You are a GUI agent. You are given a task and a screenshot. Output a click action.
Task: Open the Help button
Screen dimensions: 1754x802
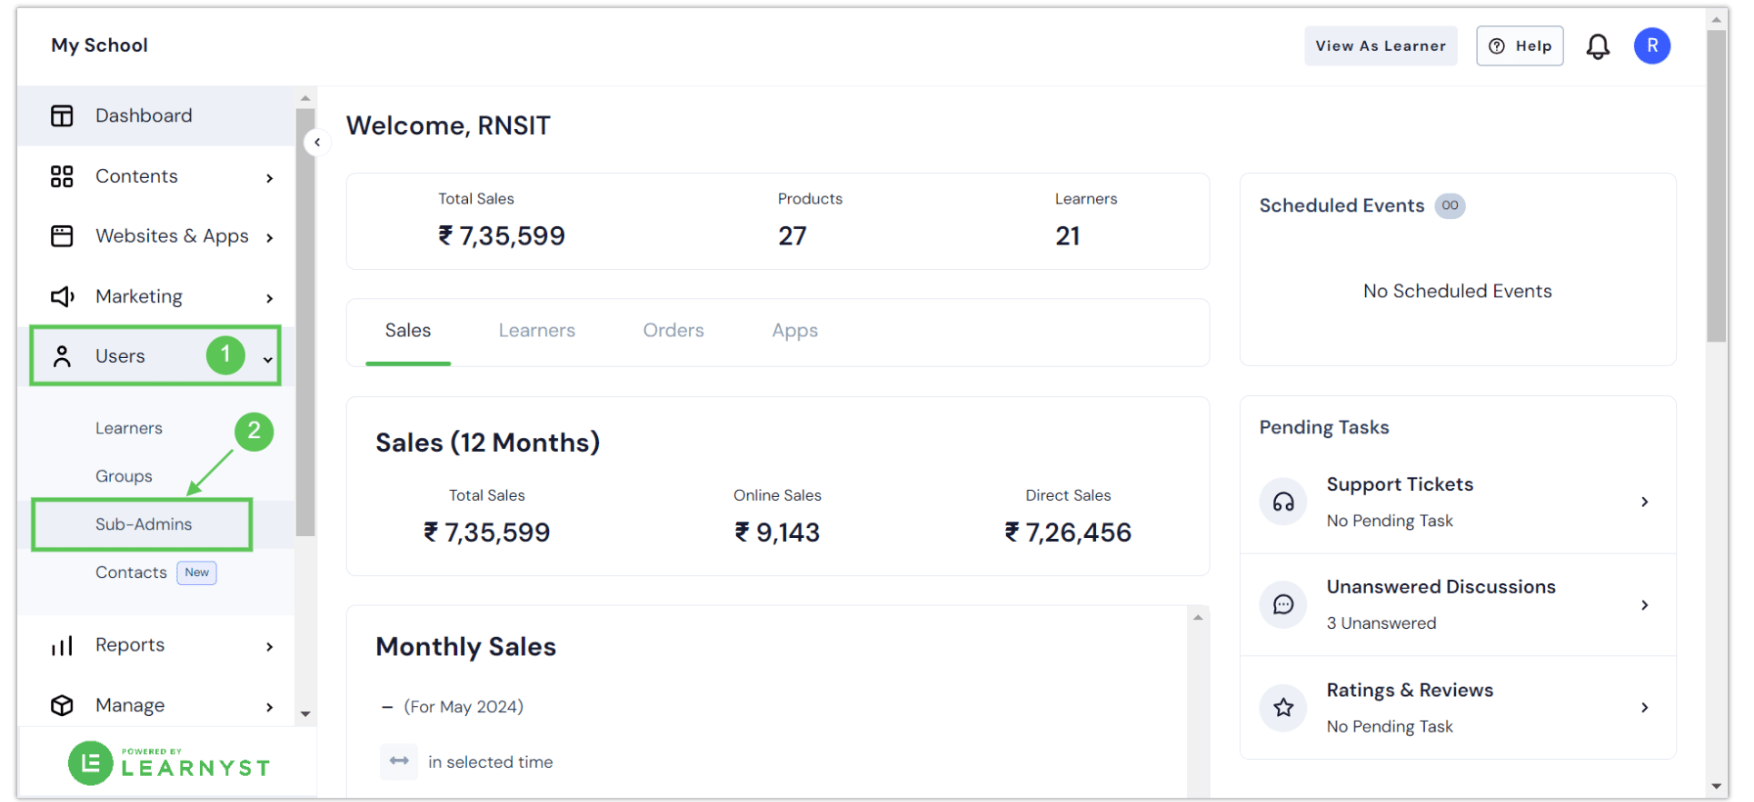(1519, 46)
